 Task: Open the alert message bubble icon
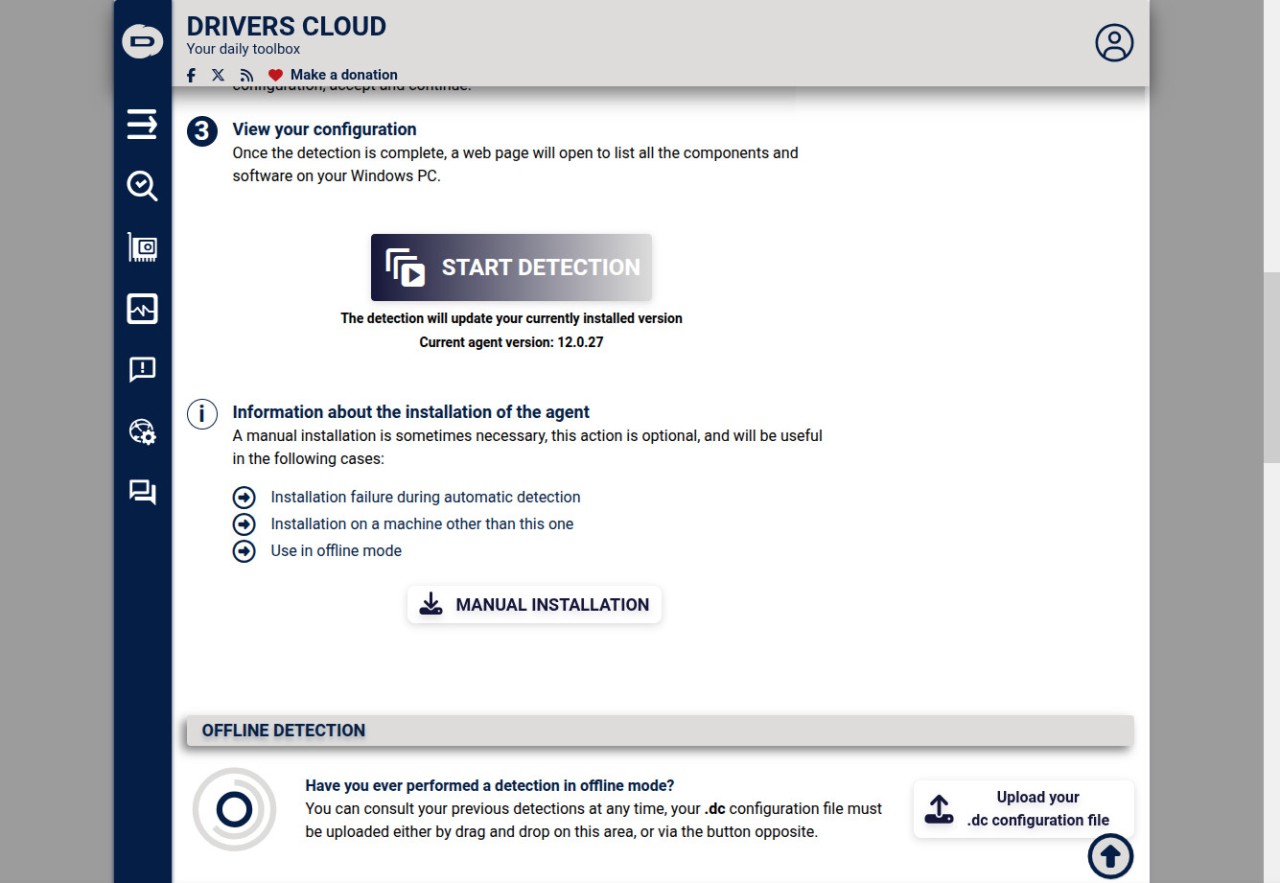click(142, 370)
